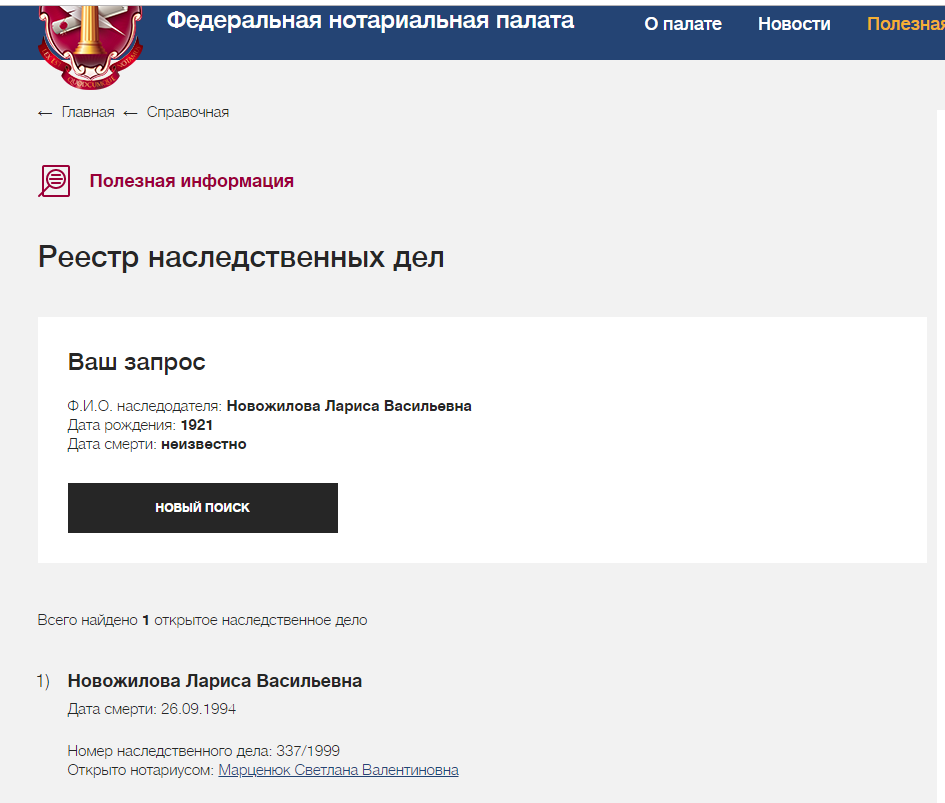Viewport: 945px width, 803px height.
Task: Open the О палате menu item
Action: pos(684,24)
